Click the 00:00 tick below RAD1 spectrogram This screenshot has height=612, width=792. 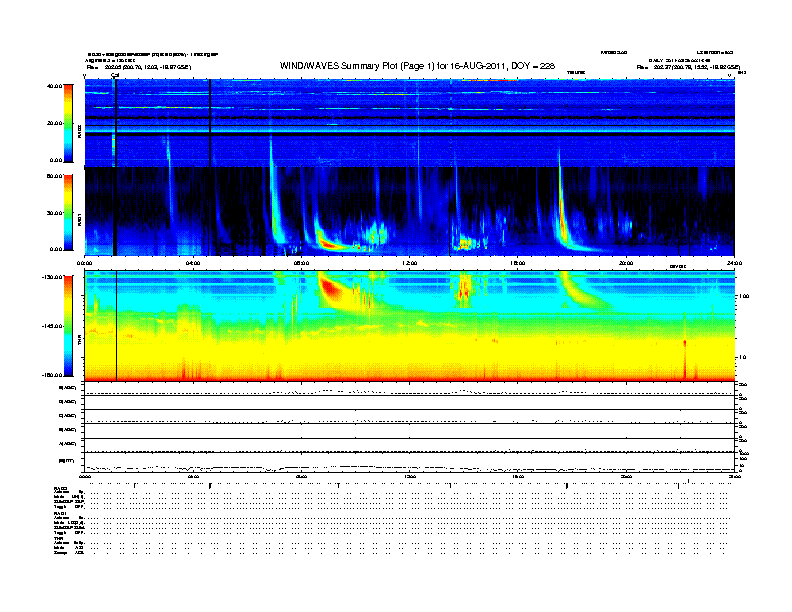click(85, 263)
